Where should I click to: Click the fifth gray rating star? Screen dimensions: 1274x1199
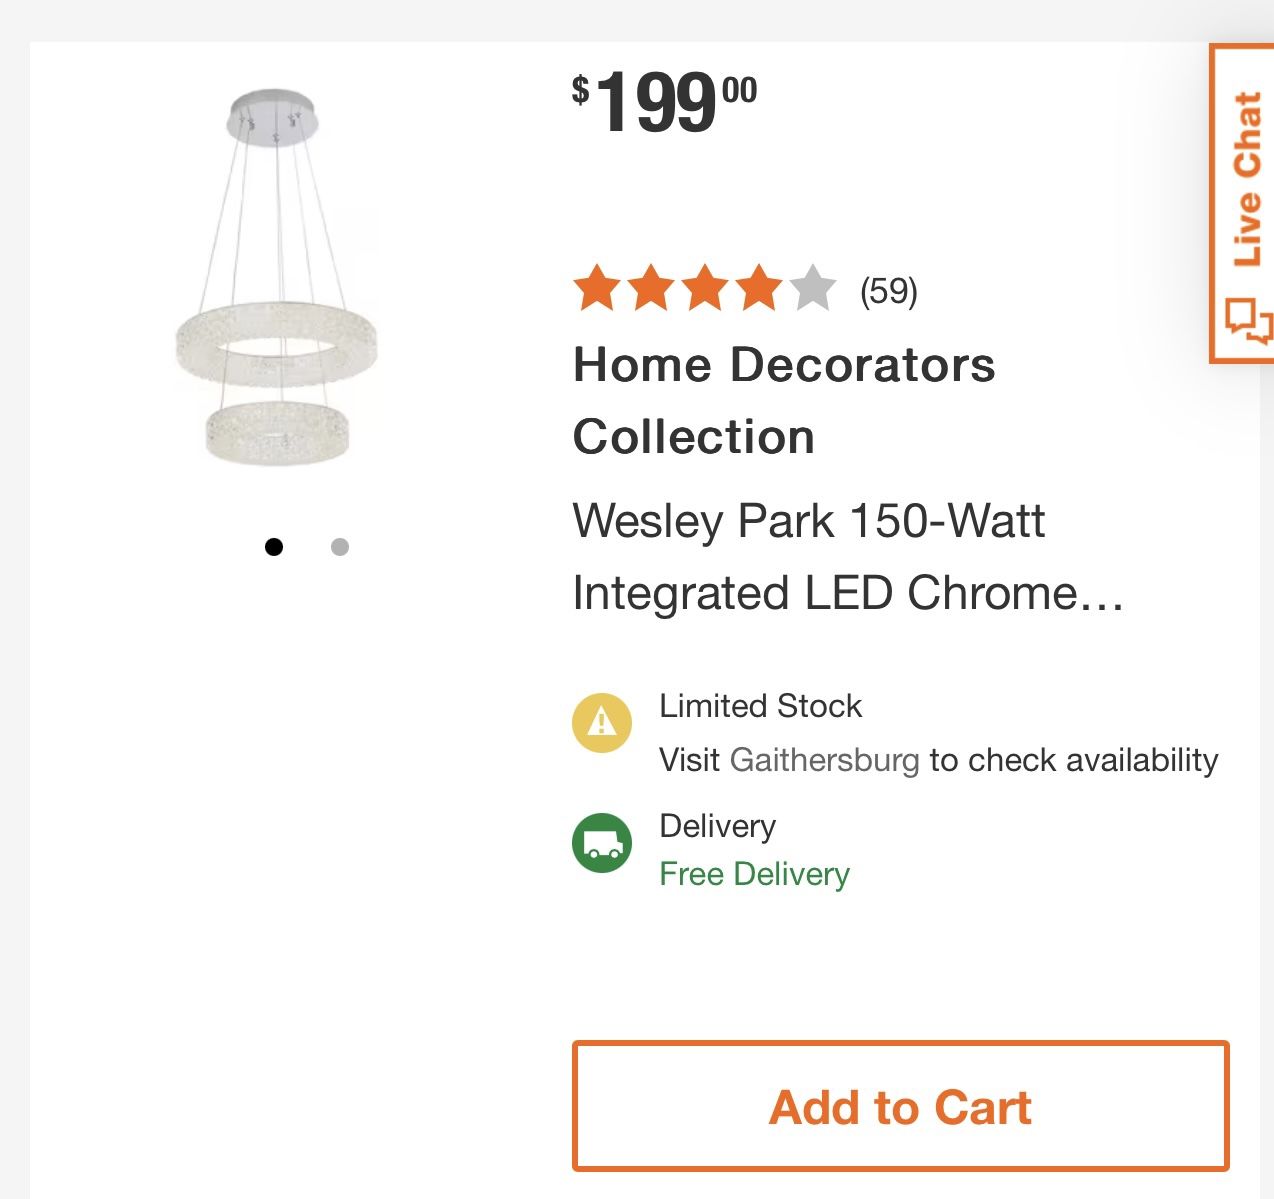coord(812,289)
